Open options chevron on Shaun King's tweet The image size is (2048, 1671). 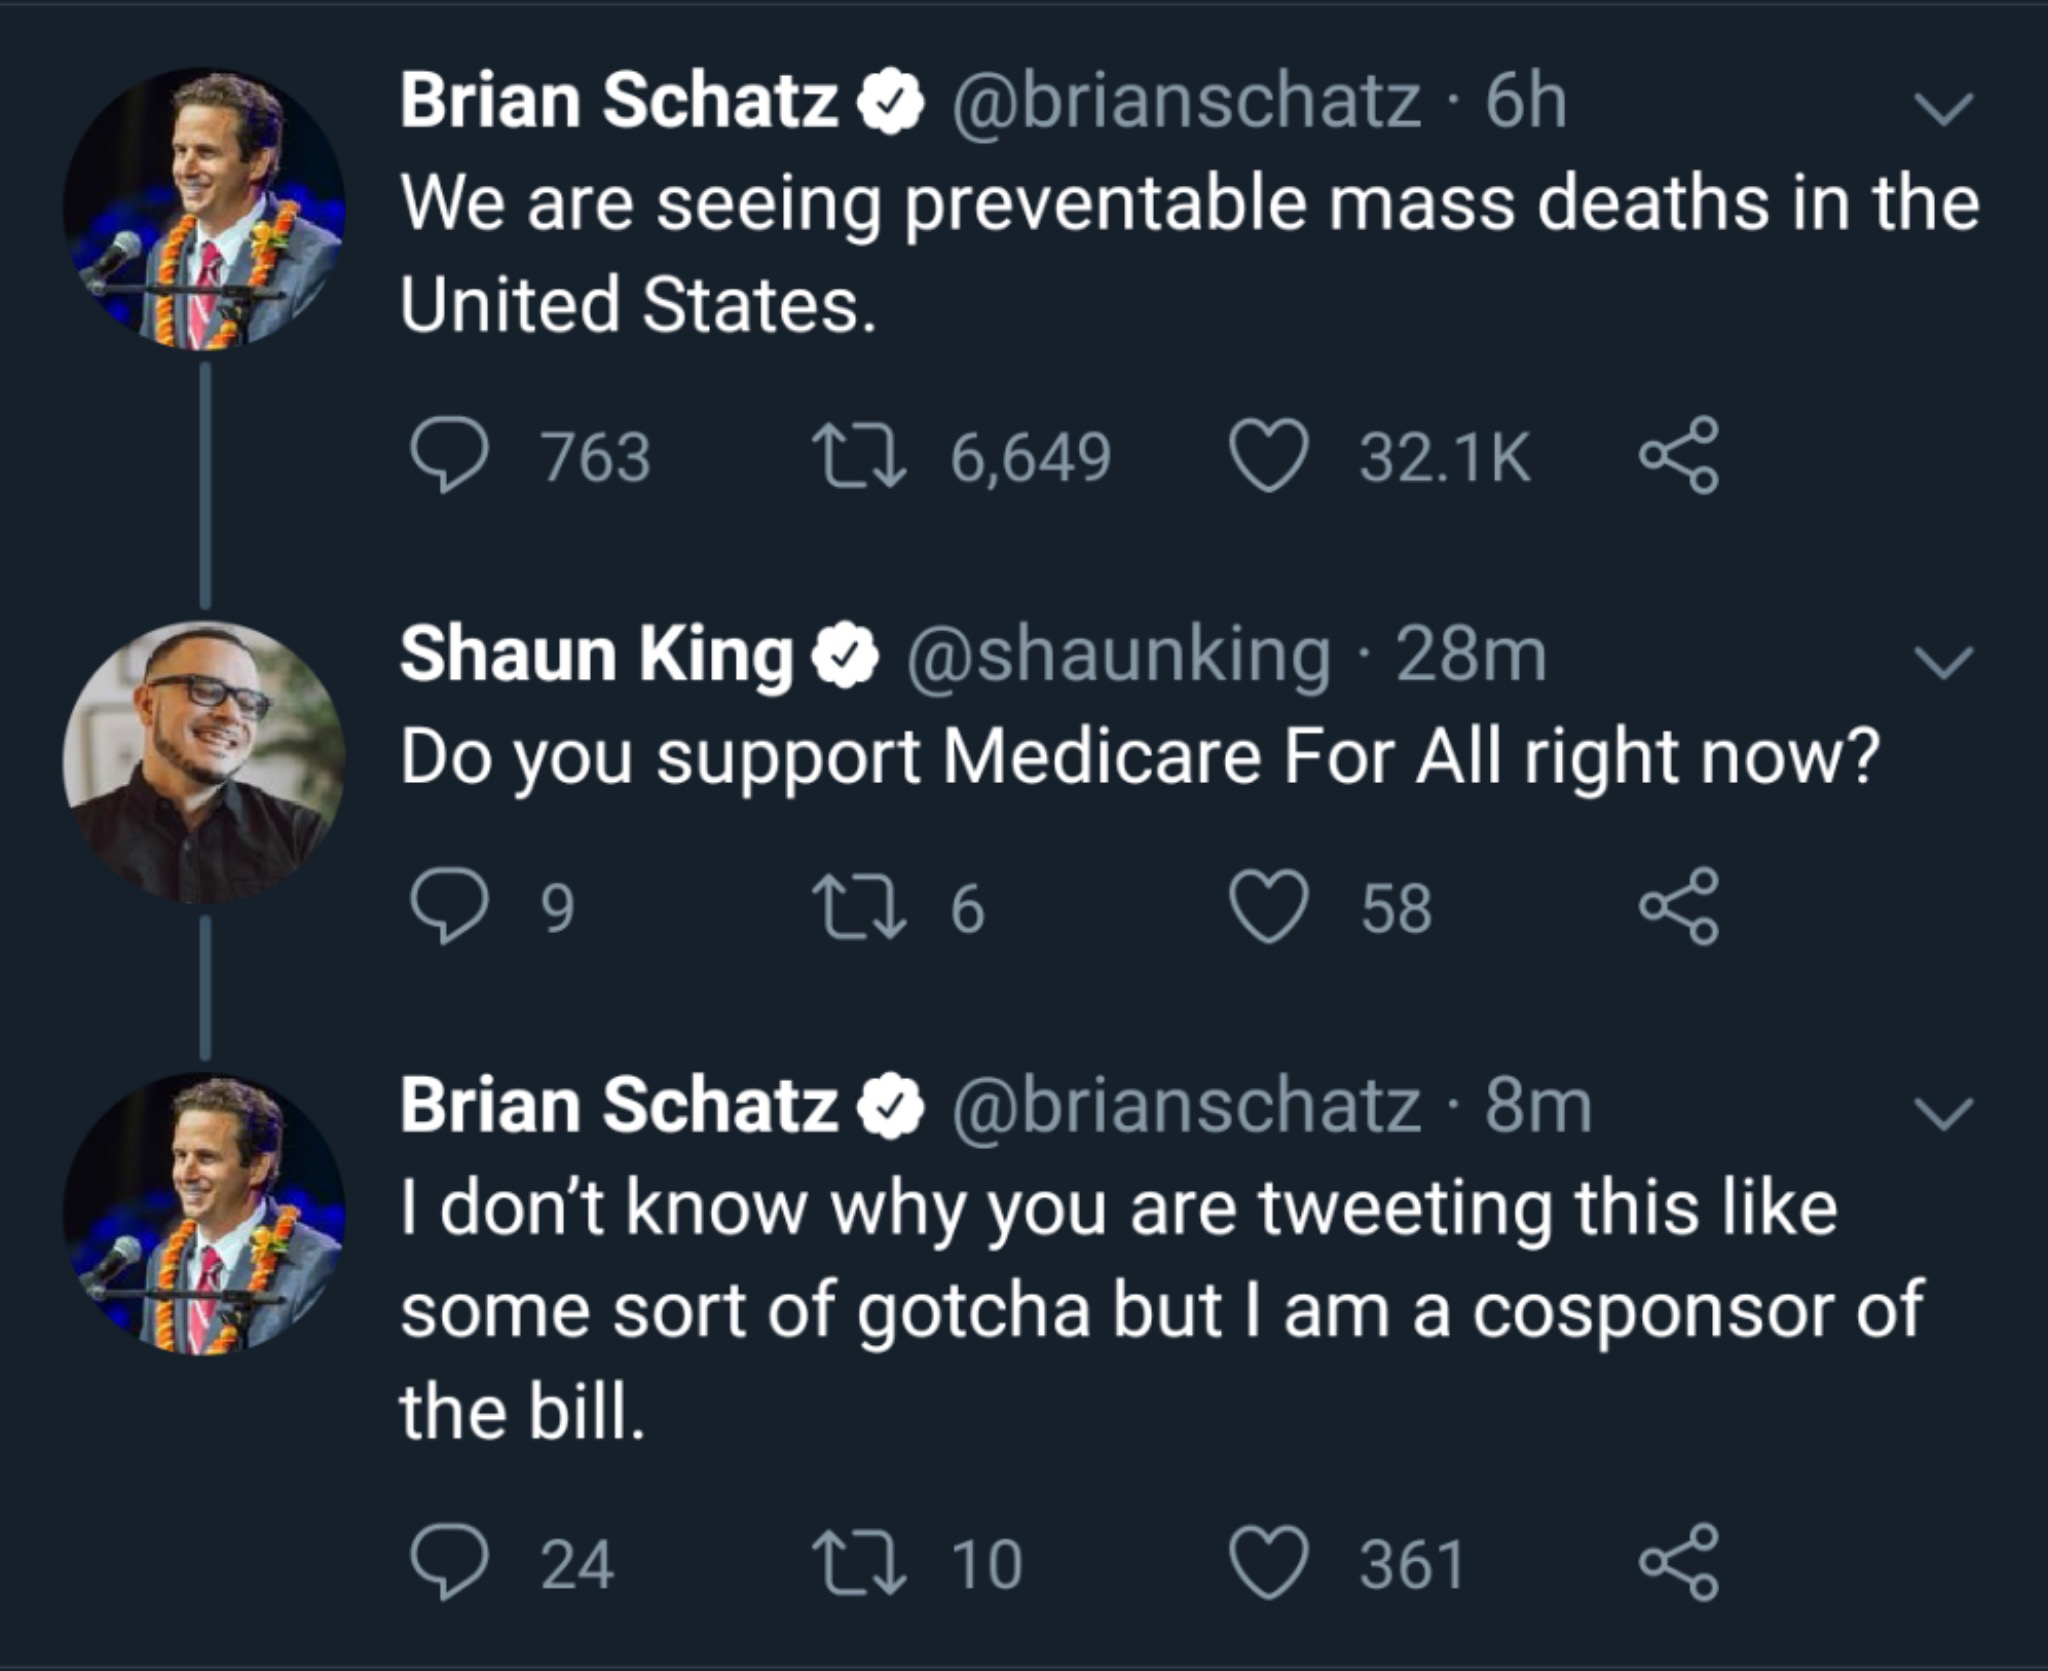point(1943,662)
